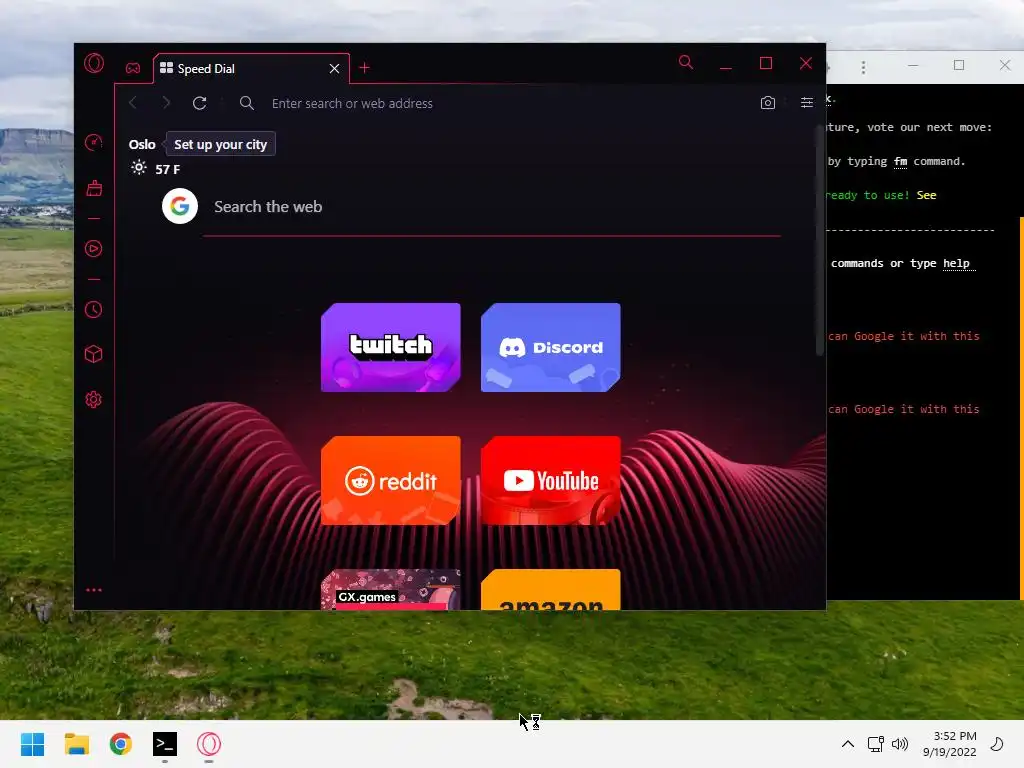Take a snapshot with camera icon

pyautogui.click(x=768, y=103)
